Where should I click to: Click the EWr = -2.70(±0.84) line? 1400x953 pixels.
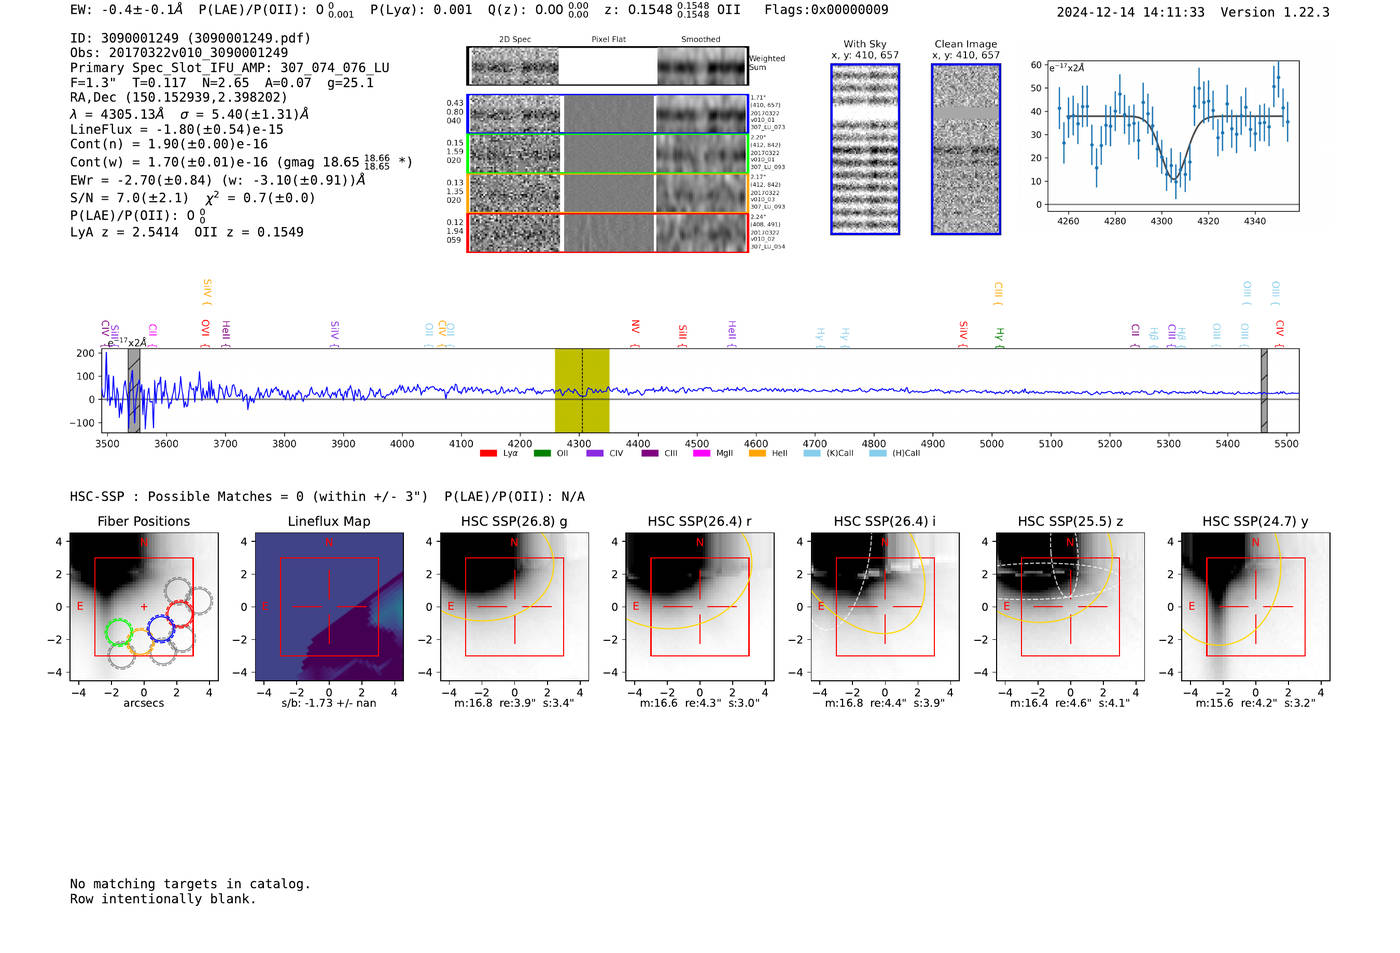pos(218,180)
